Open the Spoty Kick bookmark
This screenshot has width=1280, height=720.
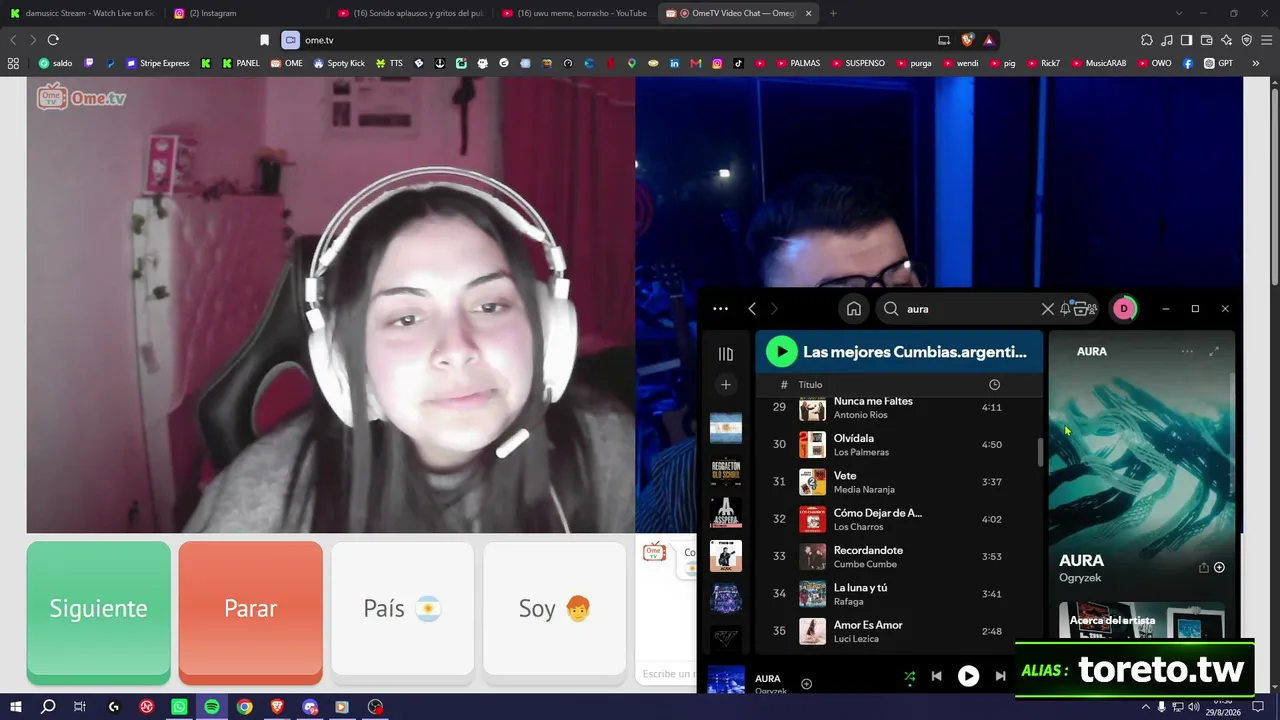[339, 63]
